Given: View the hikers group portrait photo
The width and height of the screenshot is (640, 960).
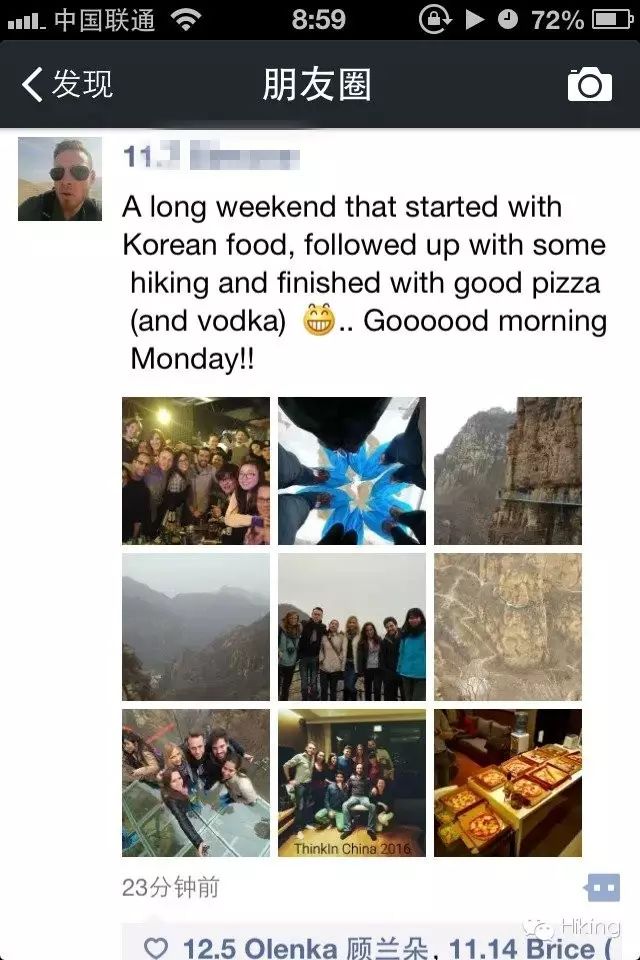Looking at the screenshot, I should click(x=352, y=627).
